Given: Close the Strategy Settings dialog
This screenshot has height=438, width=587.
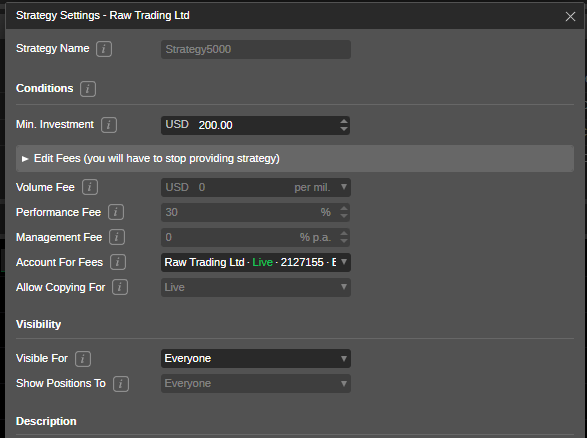Looking at the screenshot, I should [x=570, y=16].
